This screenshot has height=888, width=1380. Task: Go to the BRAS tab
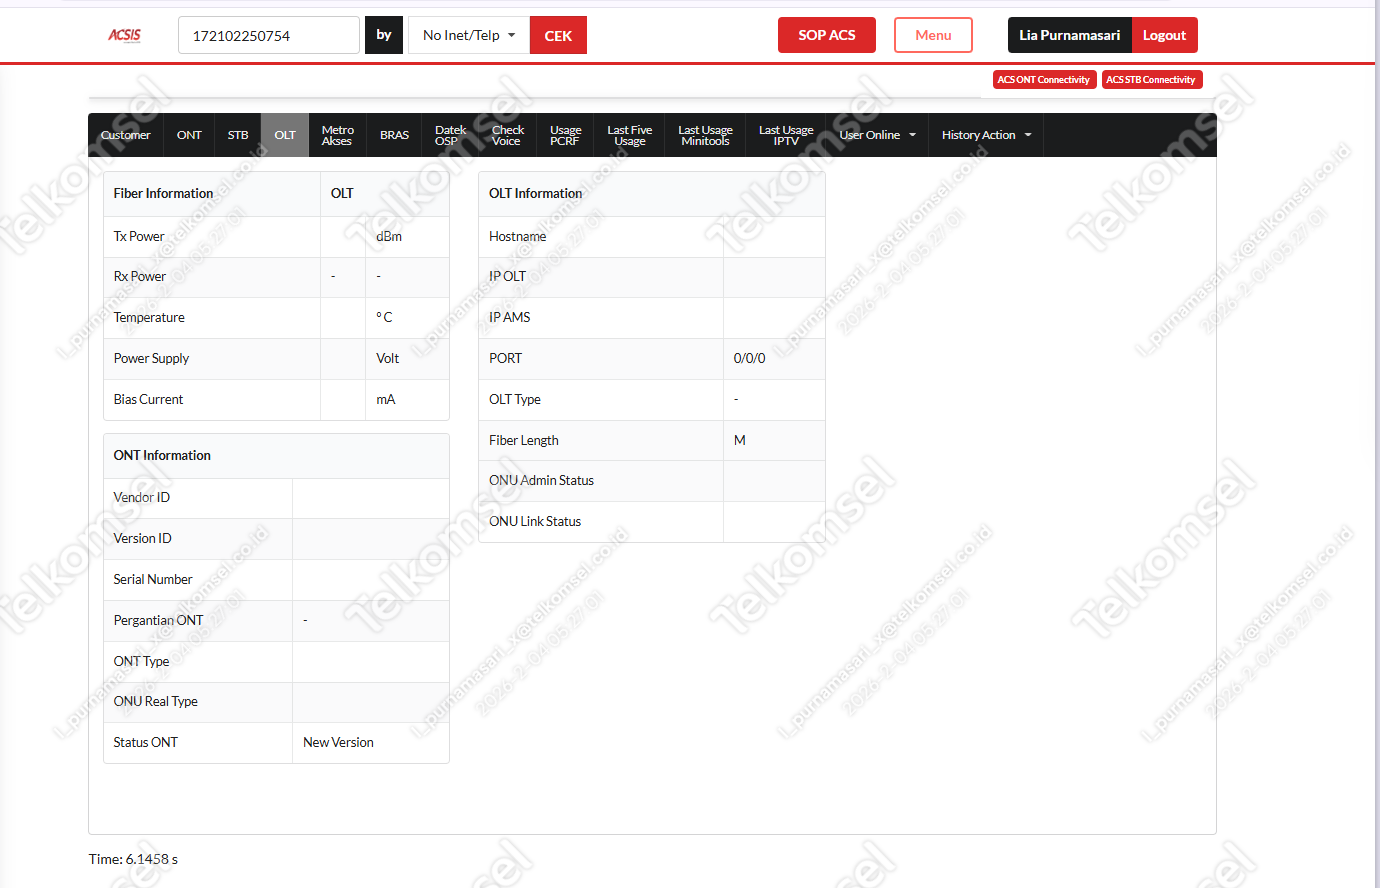click(x=395, y=135)
